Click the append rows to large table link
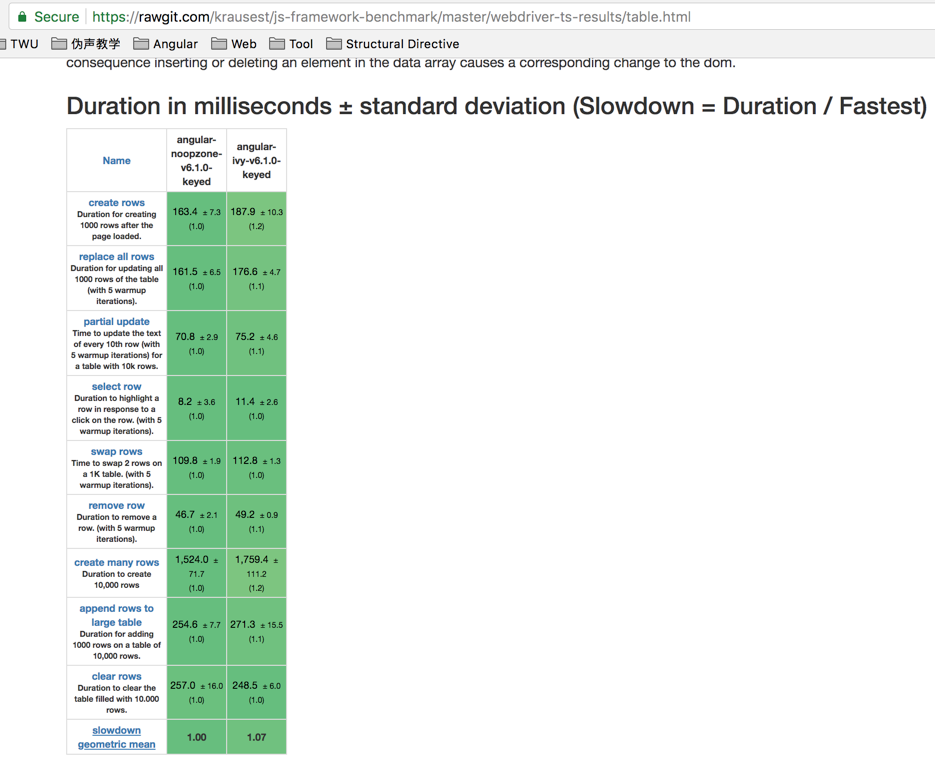 click(x=116, y=615)
